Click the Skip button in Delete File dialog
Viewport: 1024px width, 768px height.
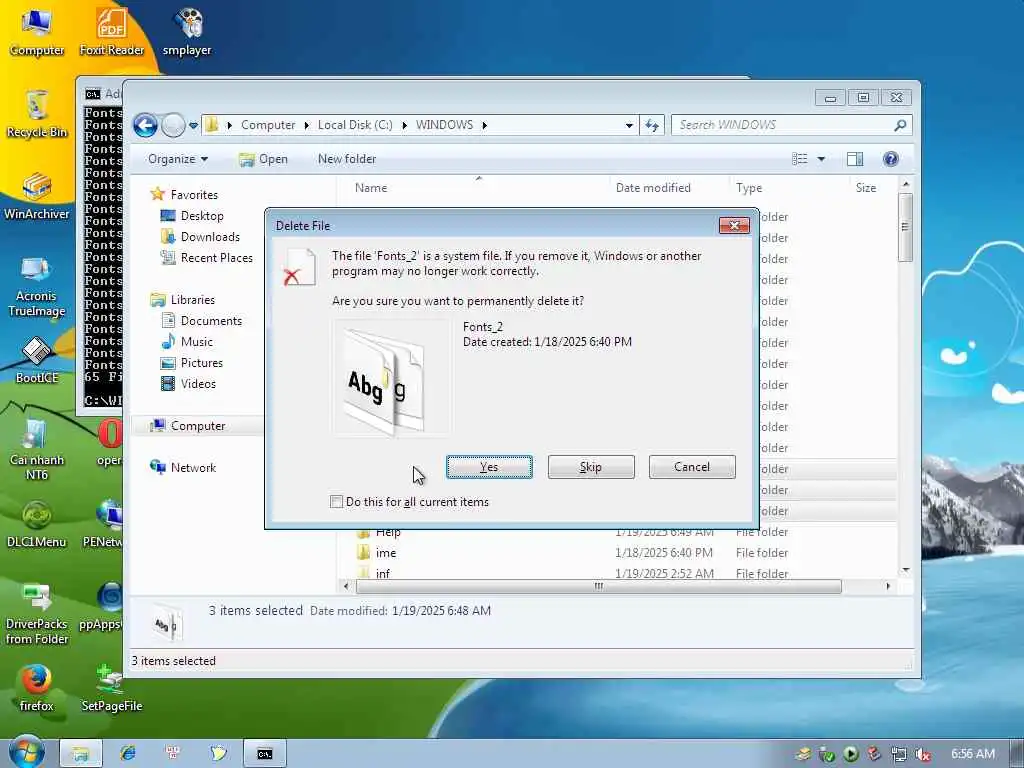590,467
